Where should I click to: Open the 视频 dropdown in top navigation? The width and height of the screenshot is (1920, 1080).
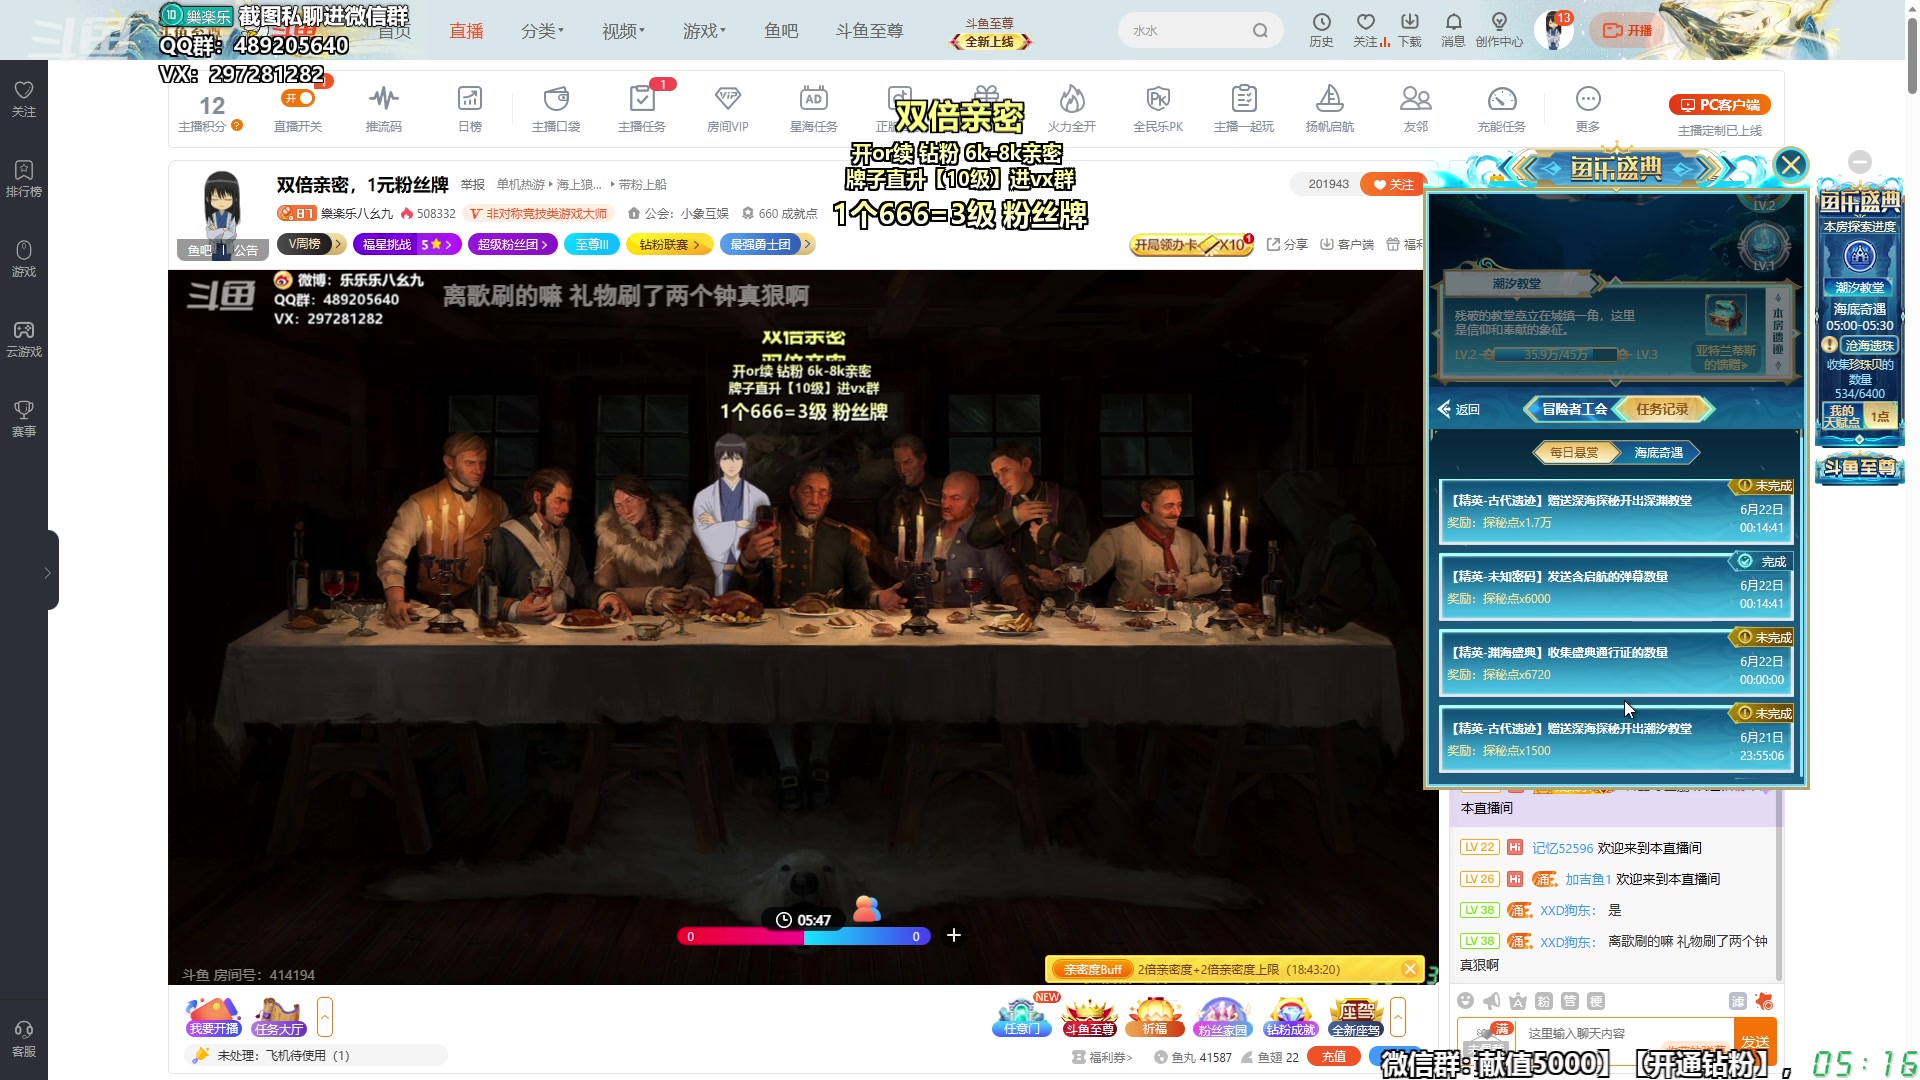tap(623, 31)
